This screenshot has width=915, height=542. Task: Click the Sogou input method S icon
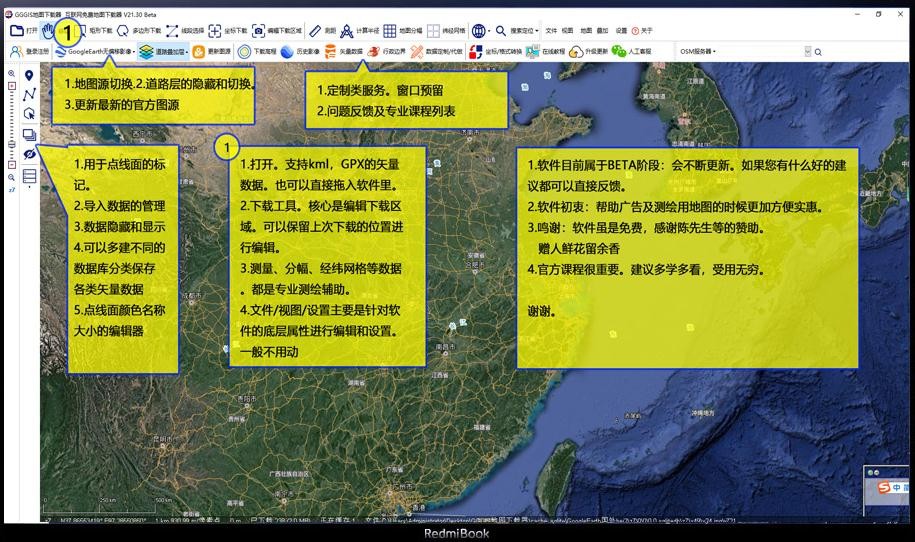tap(885, 487)
